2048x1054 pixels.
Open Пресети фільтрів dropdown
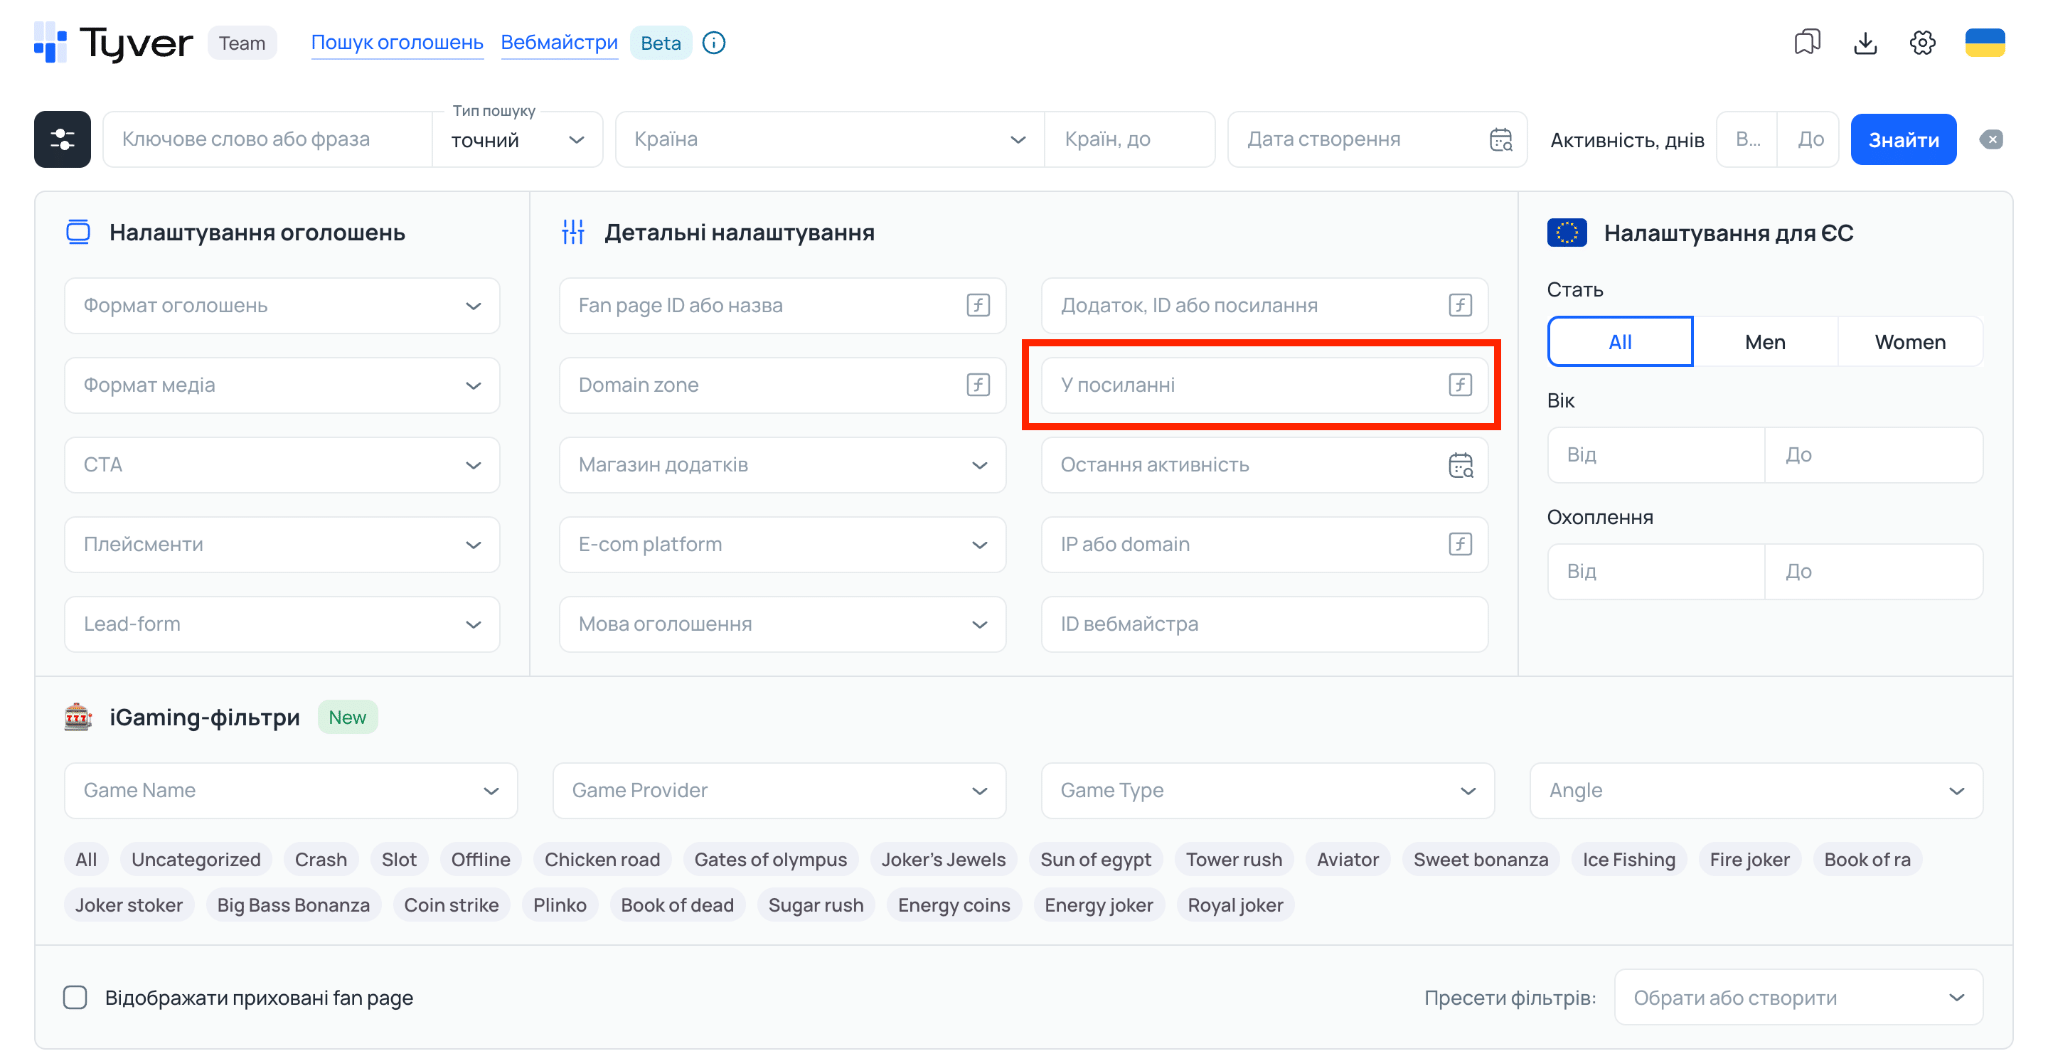click(1798, 997)
